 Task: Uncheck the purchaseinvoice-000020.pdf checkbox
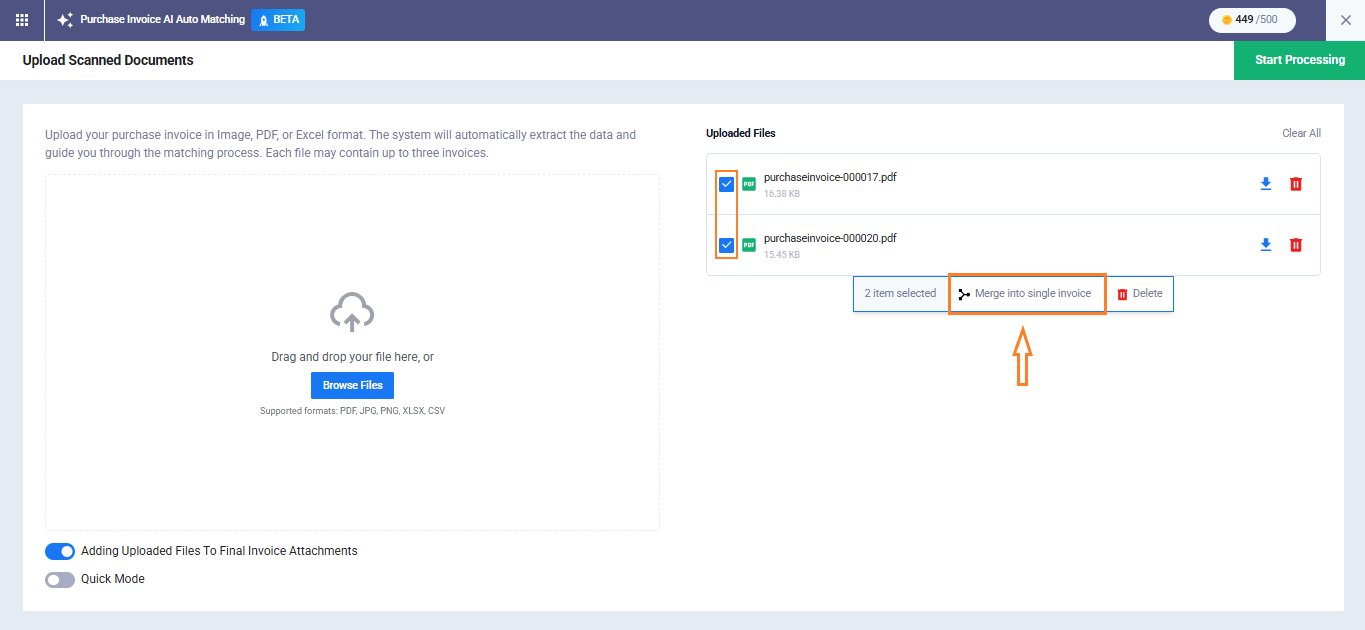click(x=727, y=245)
